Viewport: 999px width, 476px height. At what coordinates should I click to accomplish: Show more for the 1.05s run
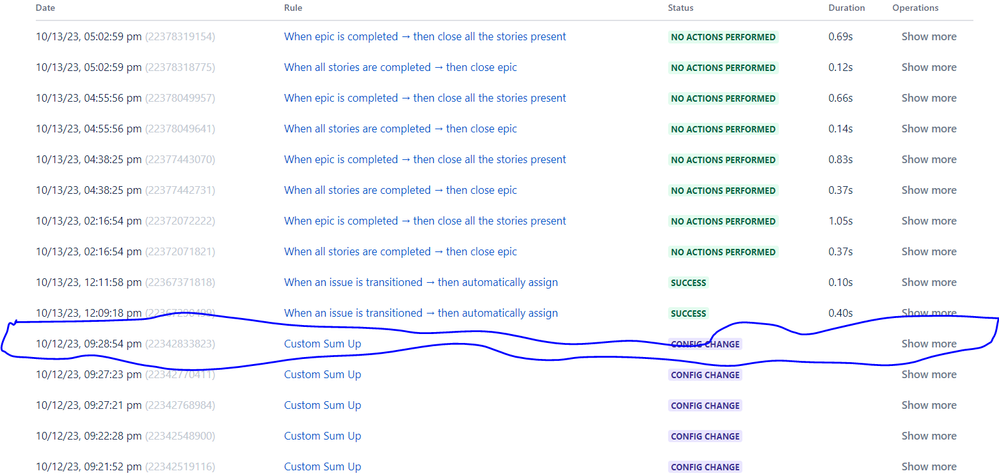tap(929, 221)
